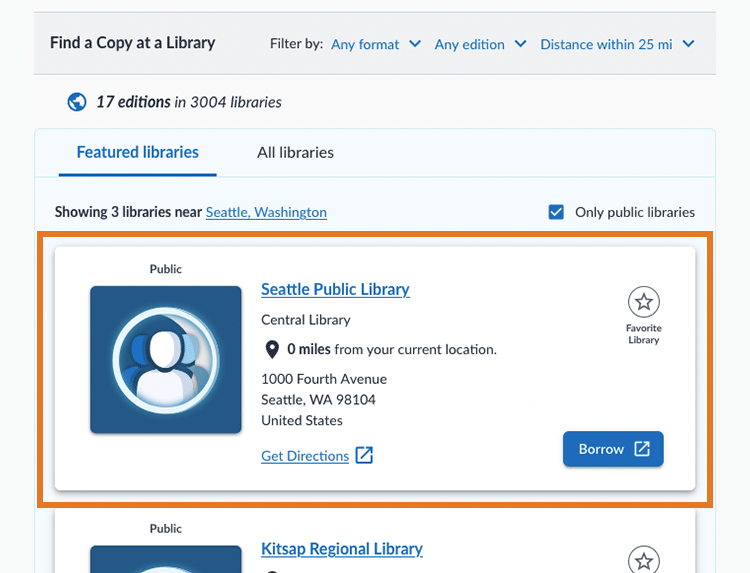Click the Seattle Public Library thumbnail image
Viewport: 750px width, 573px height.
click(x=166, y=360)
